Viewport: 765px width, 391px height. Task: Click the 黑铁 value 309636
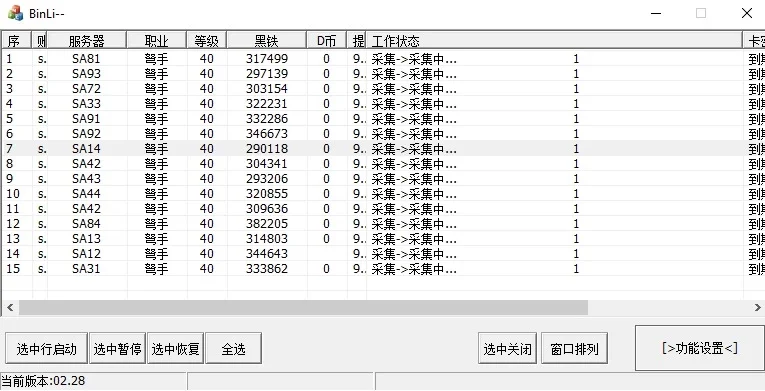[x=267, y=208]
